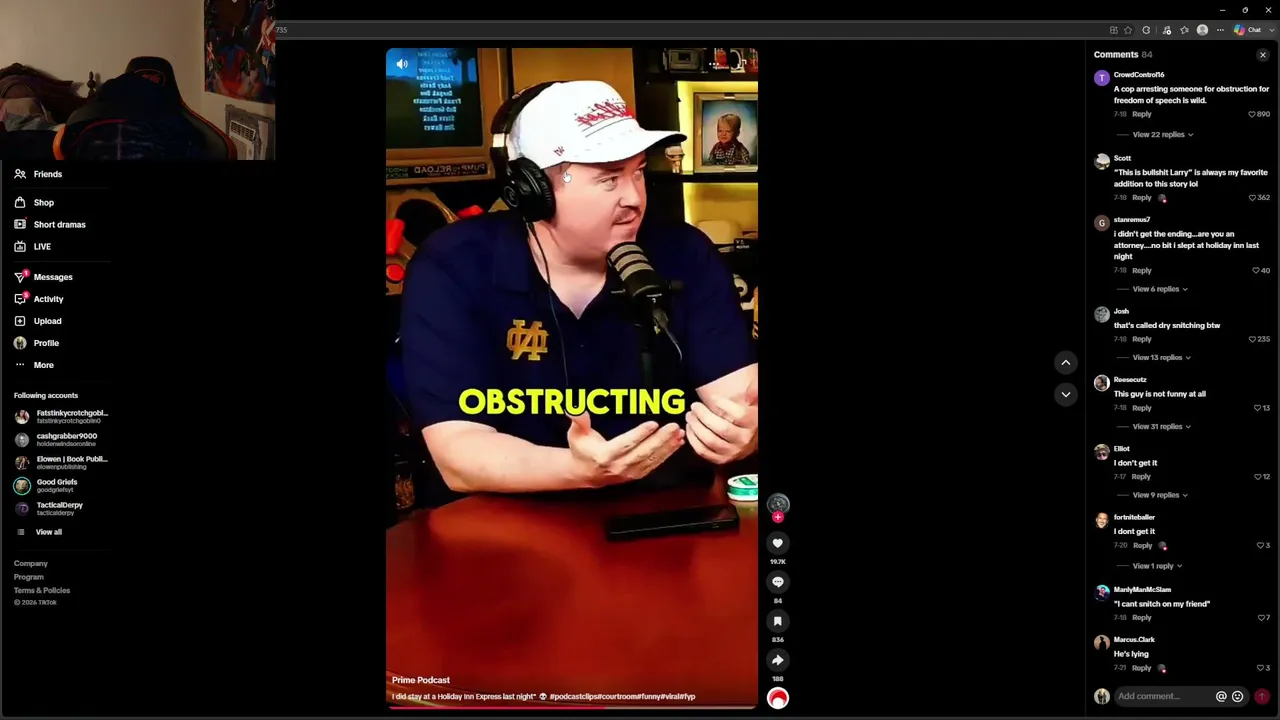Expand View 13 replies
This screenshot has width=1280, height=720.
click(1162, 358)
